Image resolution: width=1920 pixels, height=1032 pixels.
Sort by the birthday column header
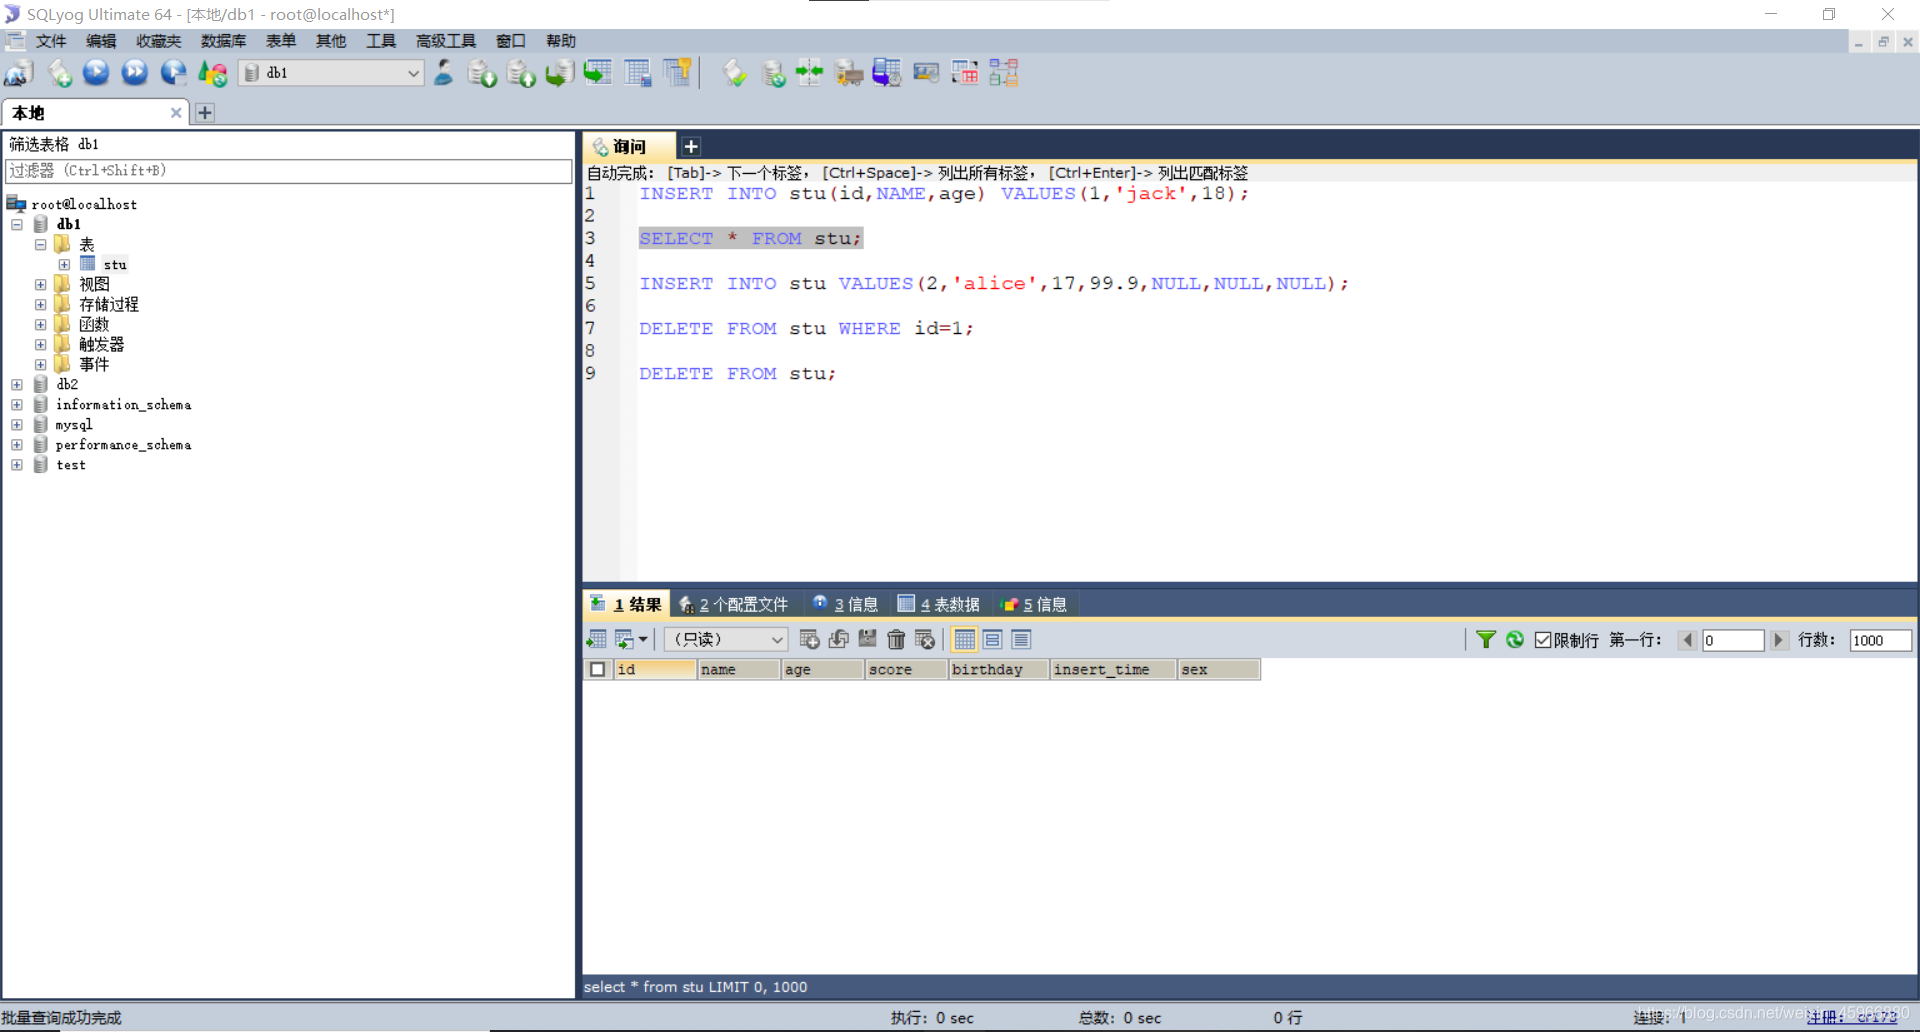click(998, 670)
